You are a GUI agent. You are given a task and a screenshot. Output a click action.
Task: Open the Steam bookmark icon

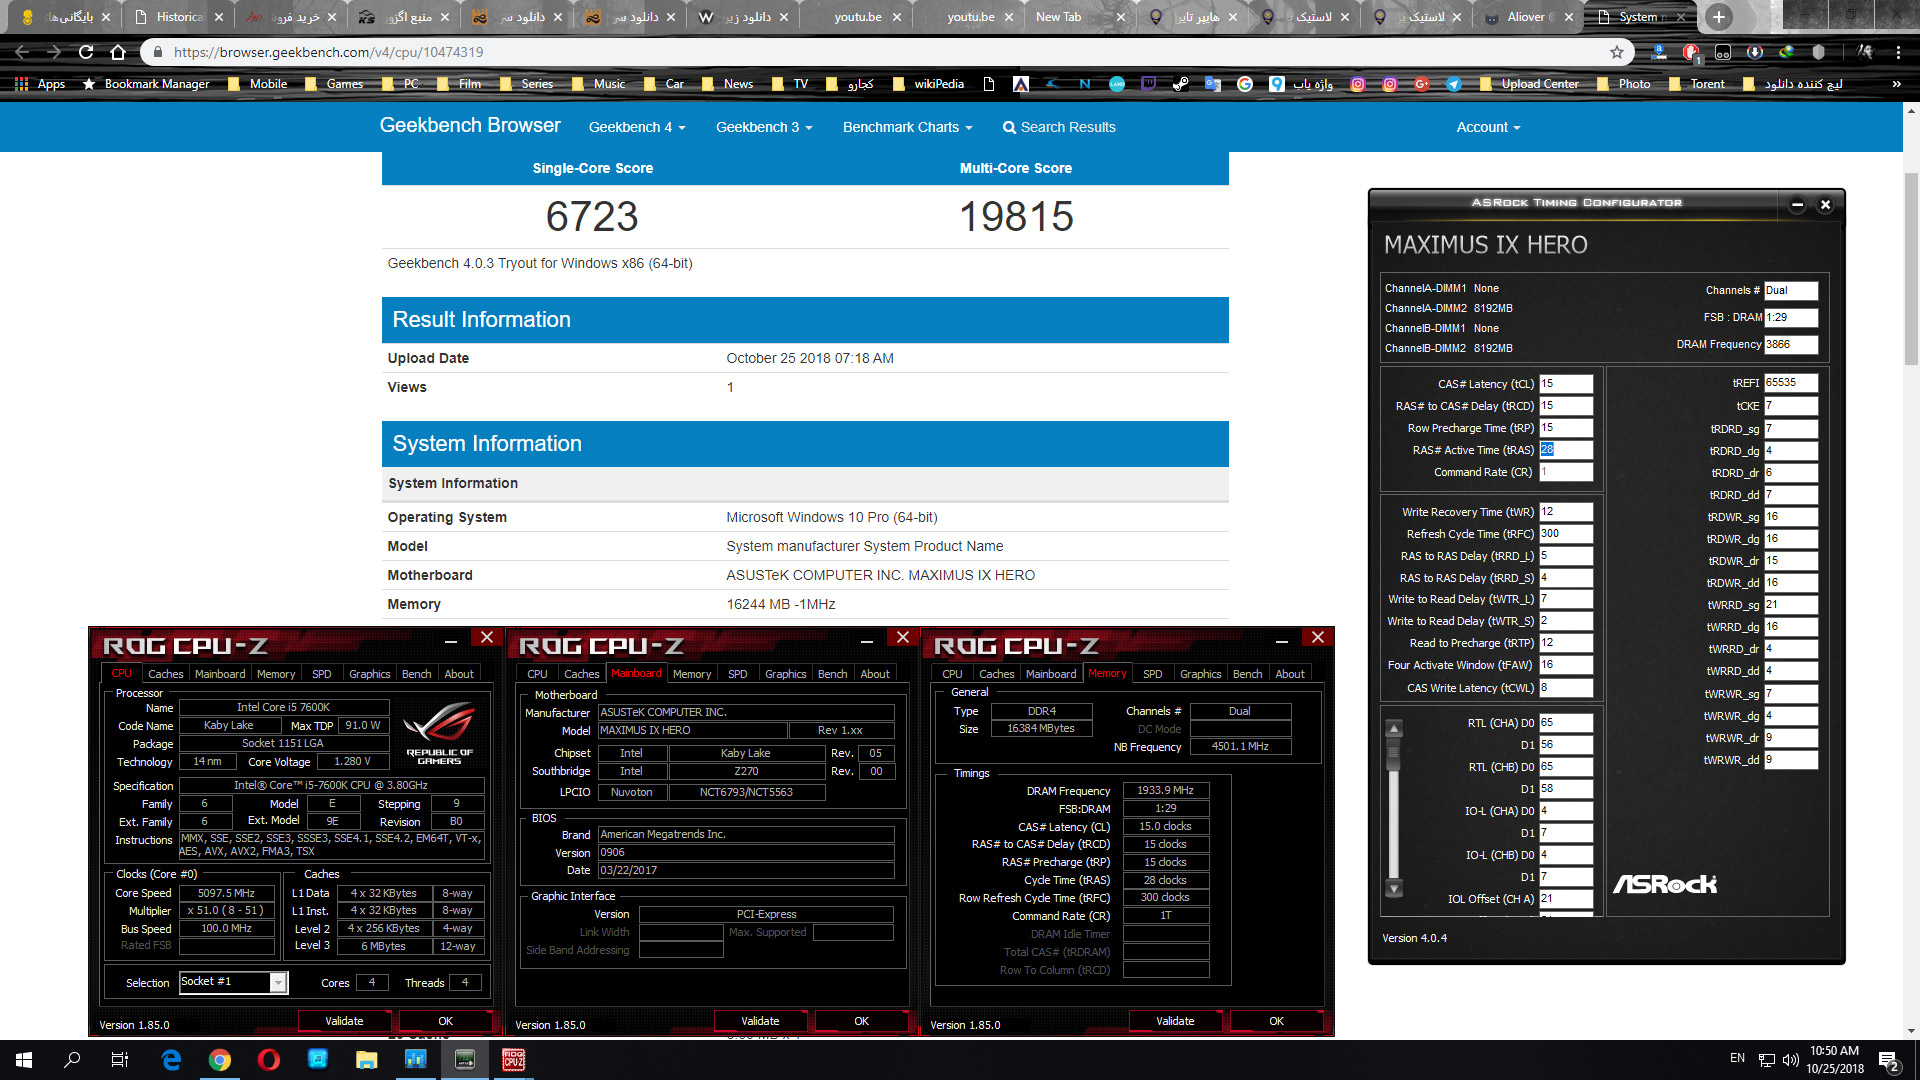click(1181, 84)
